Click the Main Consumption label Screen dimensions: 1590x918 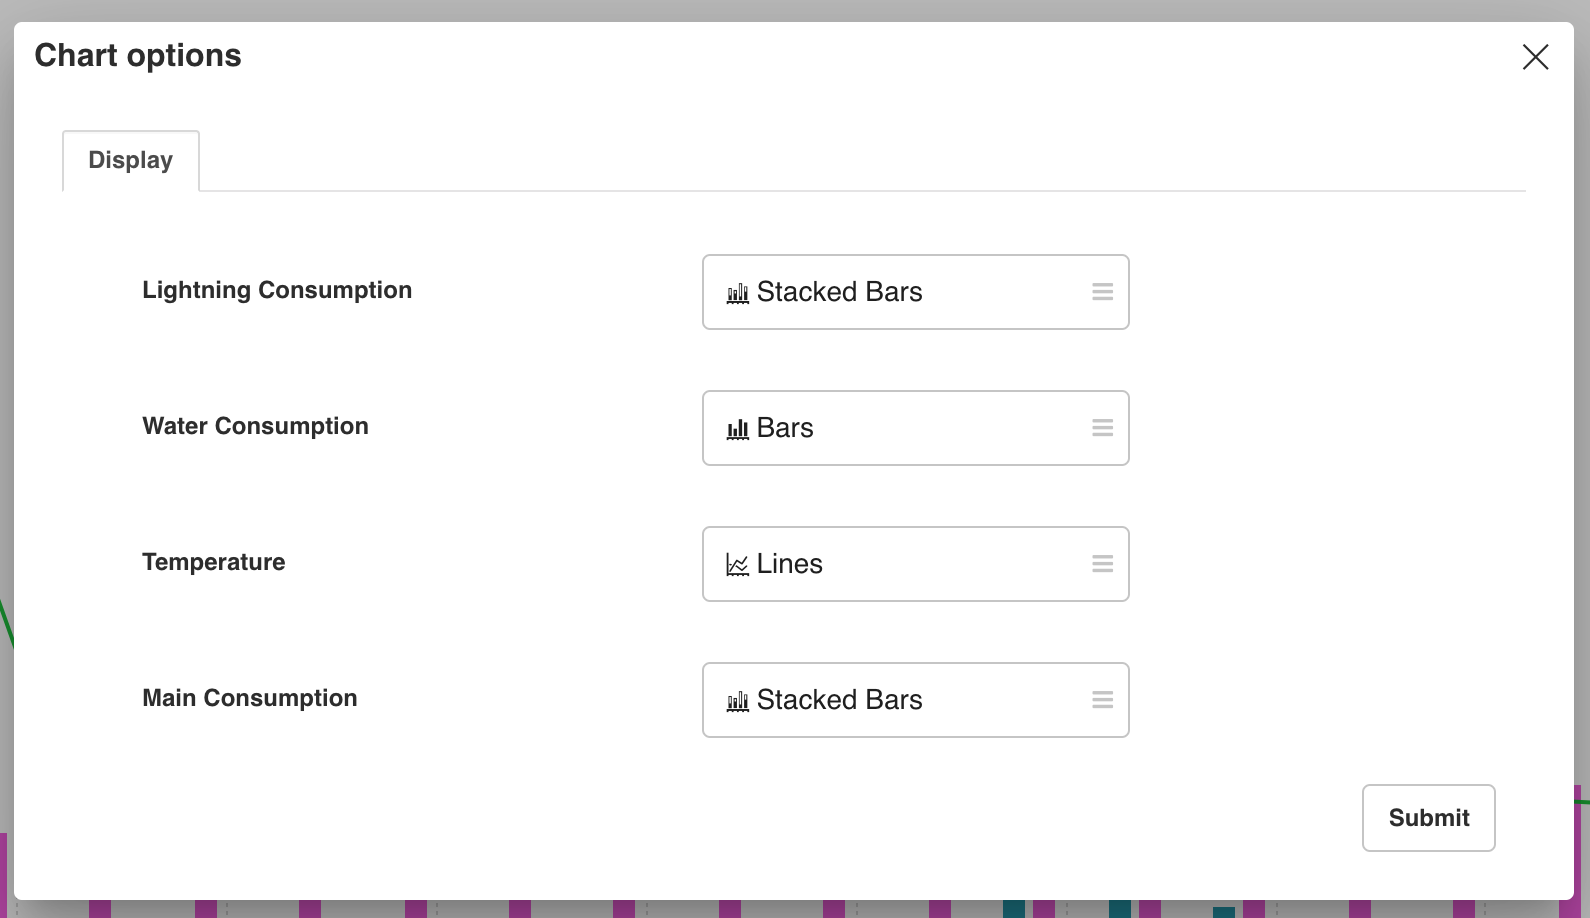[x=249, y=698]
